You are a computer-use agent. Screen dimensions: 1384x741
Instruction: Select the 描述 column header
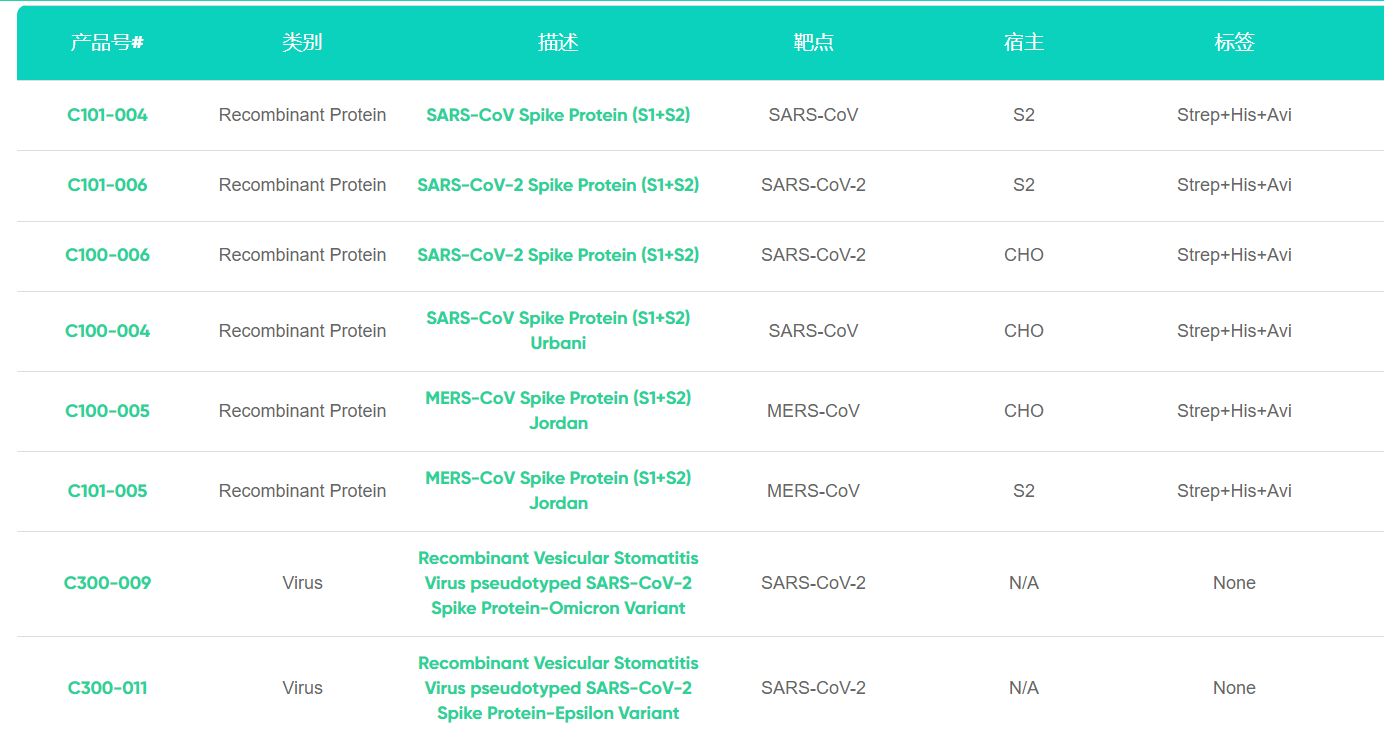point(558,43)
